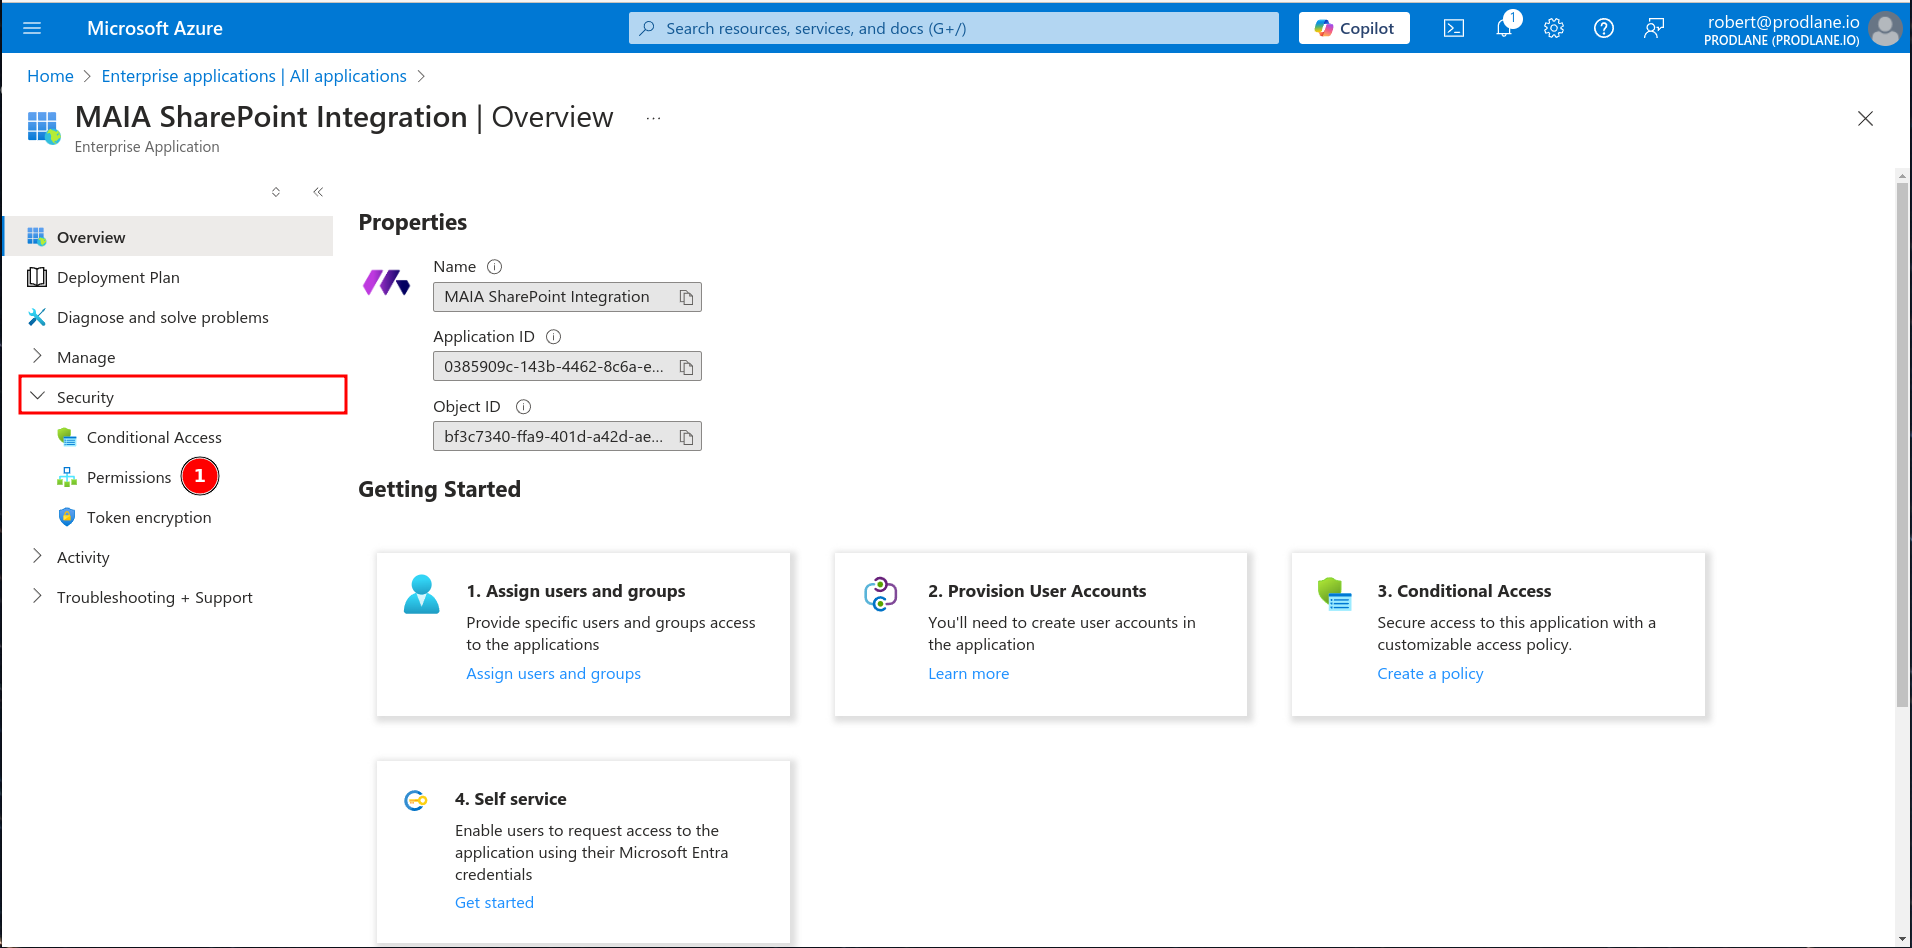This screenshot has width=1912, height=948.
Task: Click the "Getting Started" section heading
Action: pos(440,489)
